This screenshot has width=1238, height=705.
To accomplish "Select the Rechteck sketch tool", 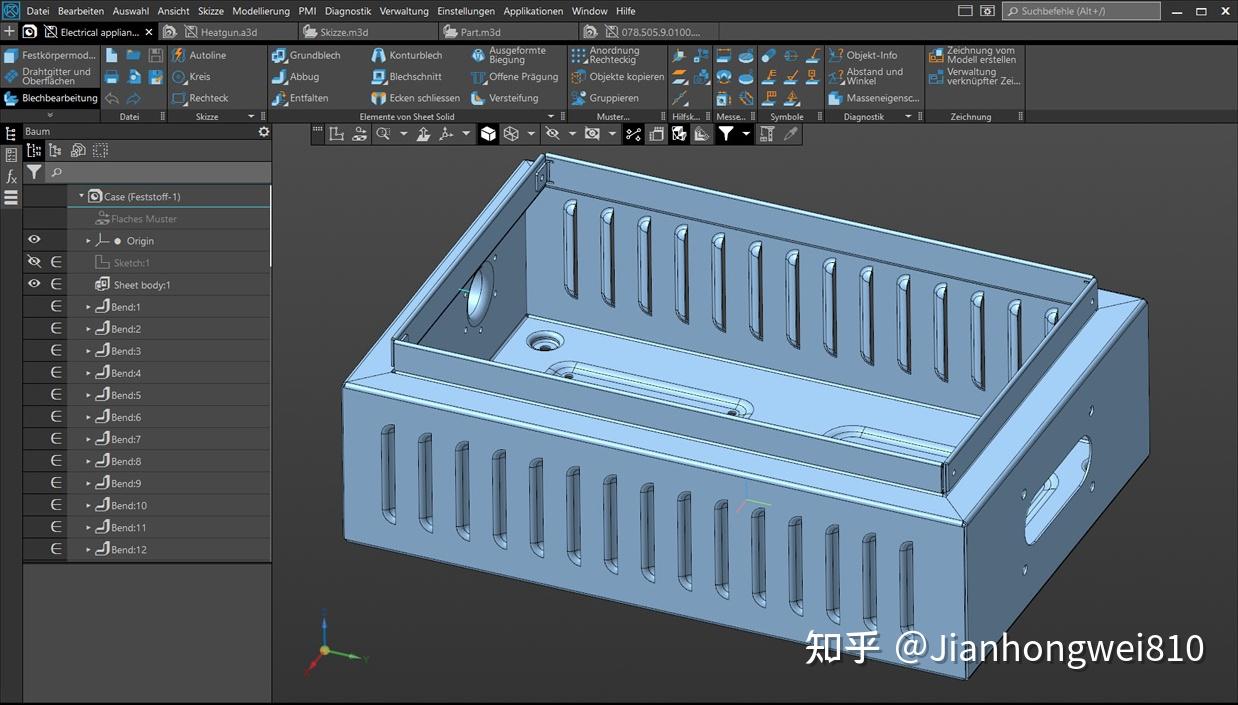I will click(209, 97).
